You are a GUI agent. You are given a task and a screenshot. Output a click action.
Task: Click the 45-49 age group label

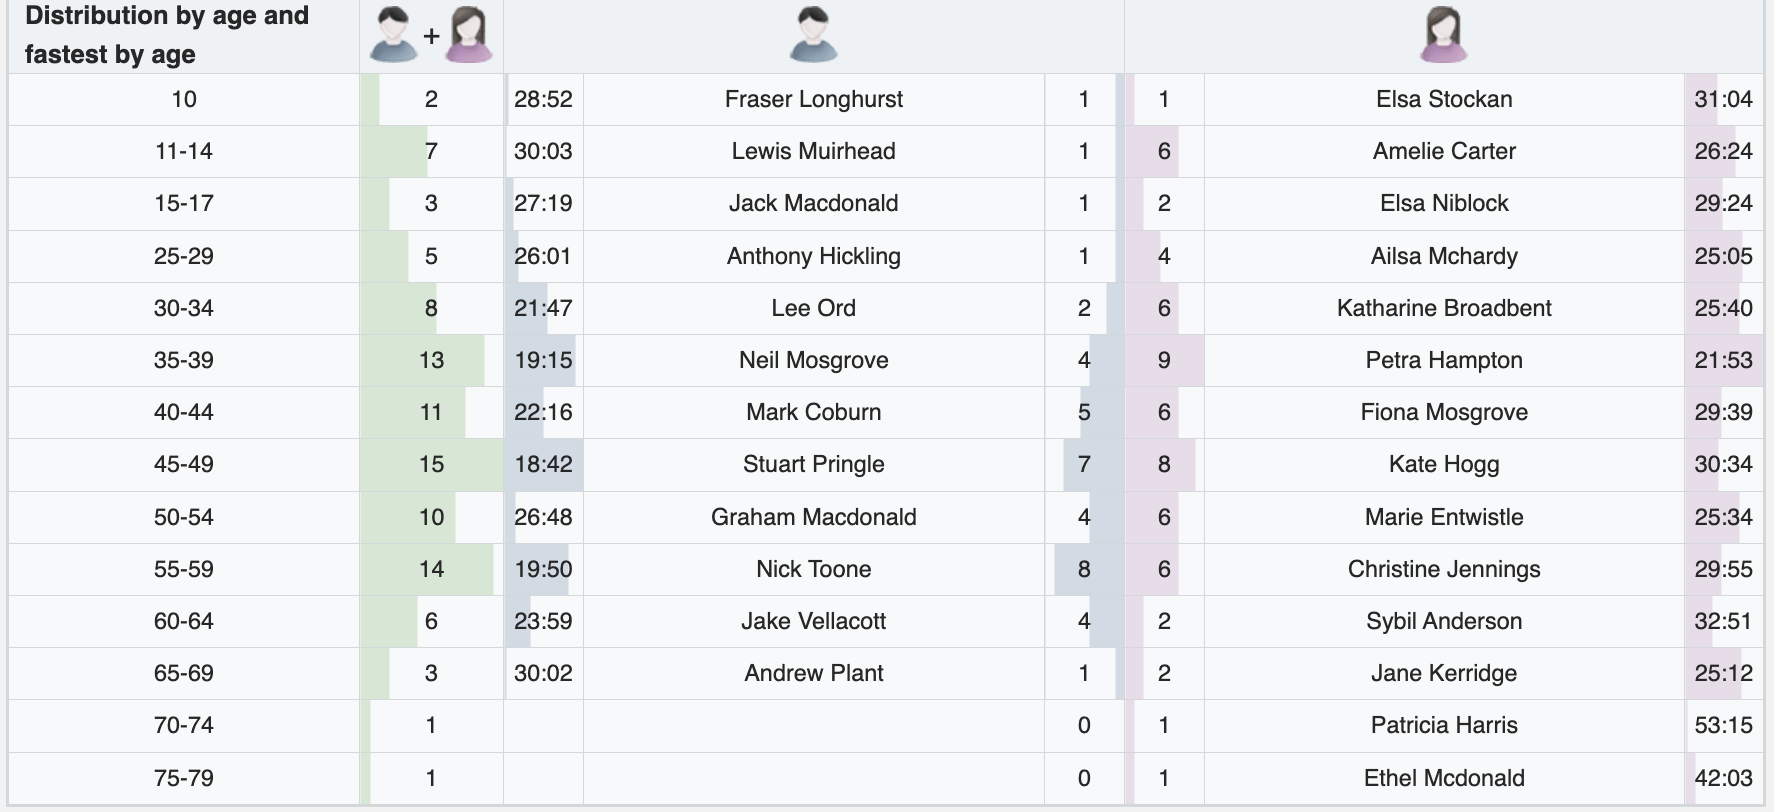(x=184, y=464)
